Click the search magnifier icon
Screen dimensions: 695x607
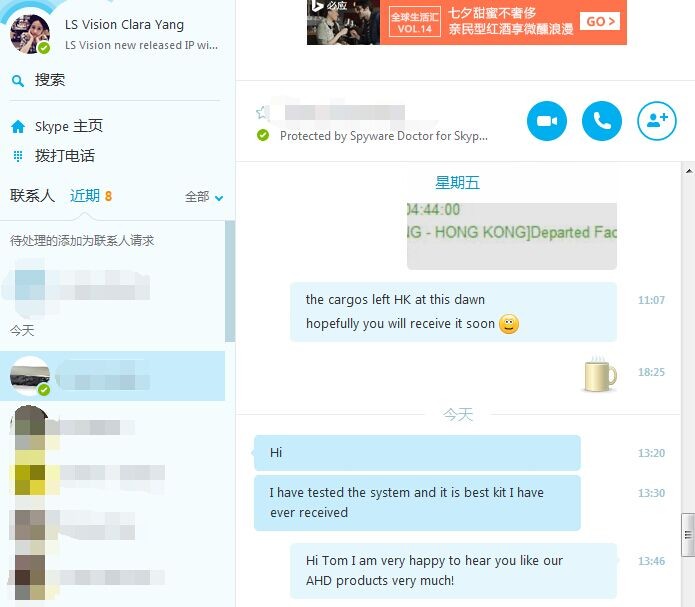(x=18, y=81)
